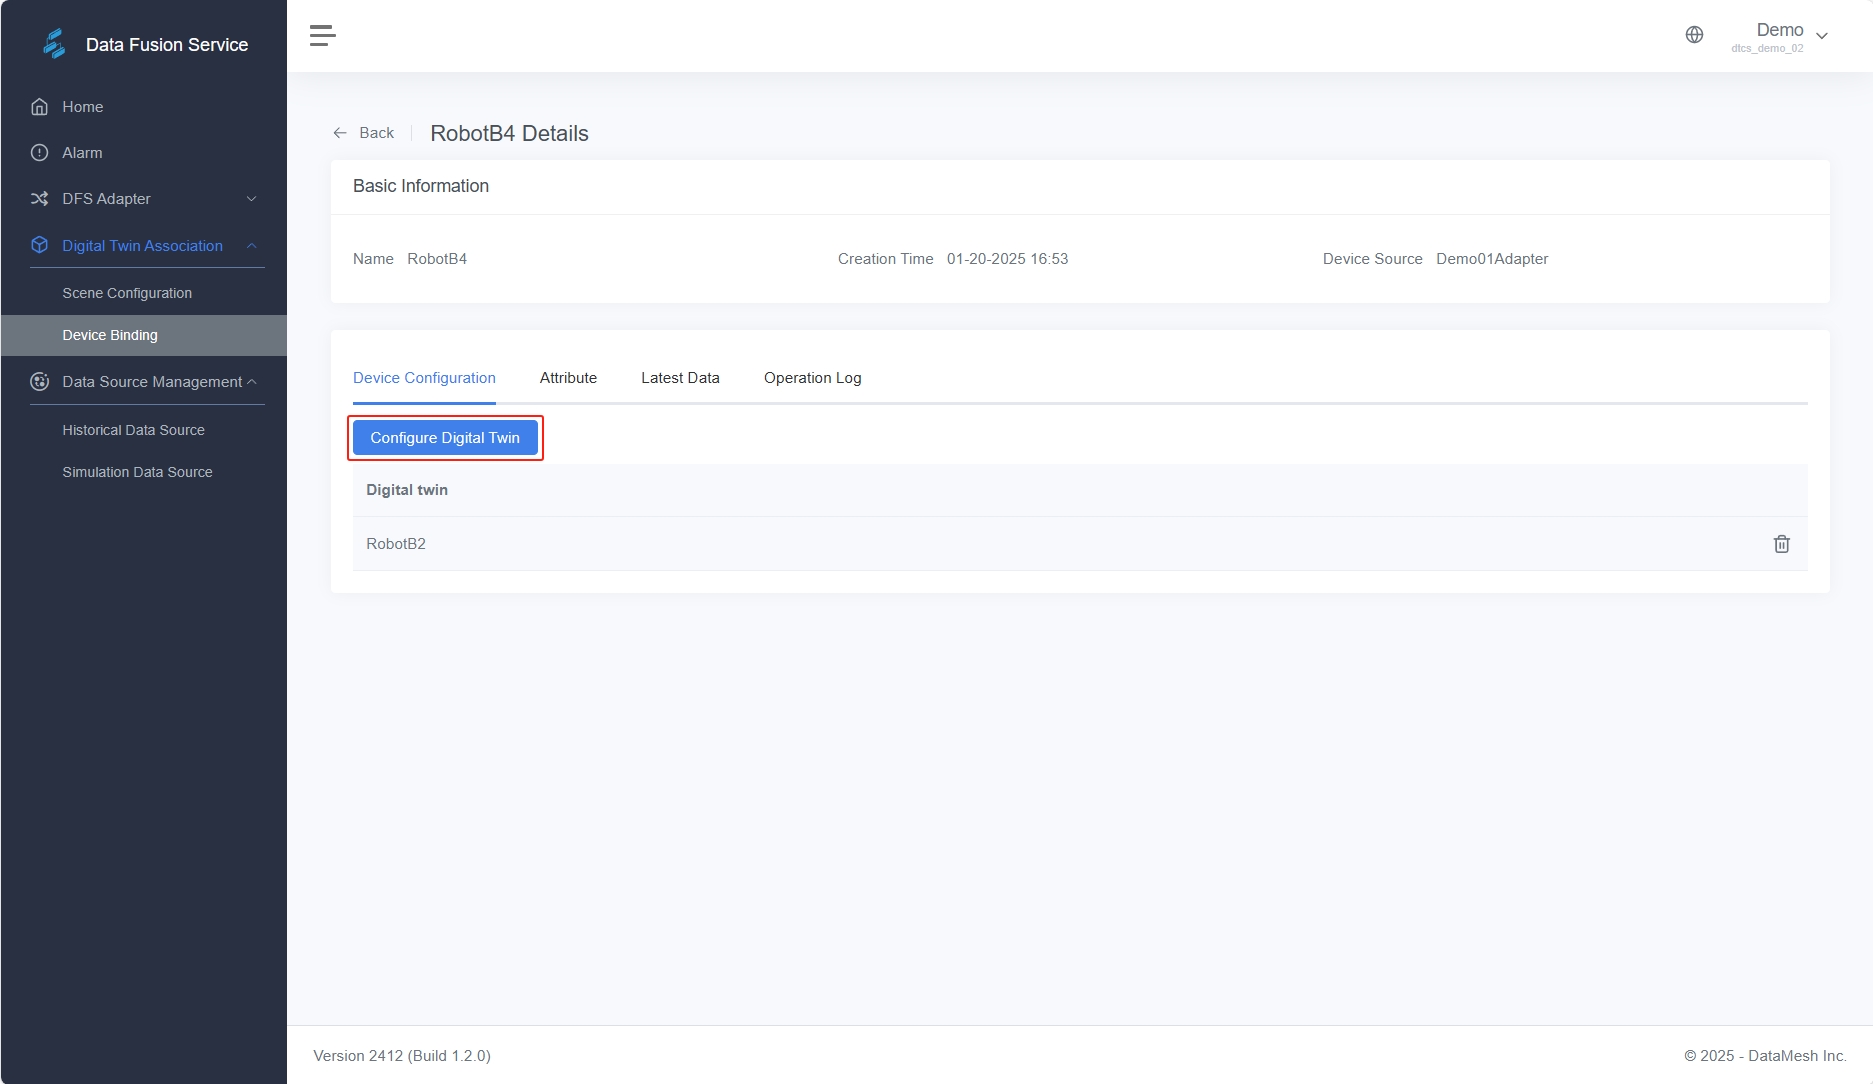Click the Data Source Management icon

tap(40, 382)
